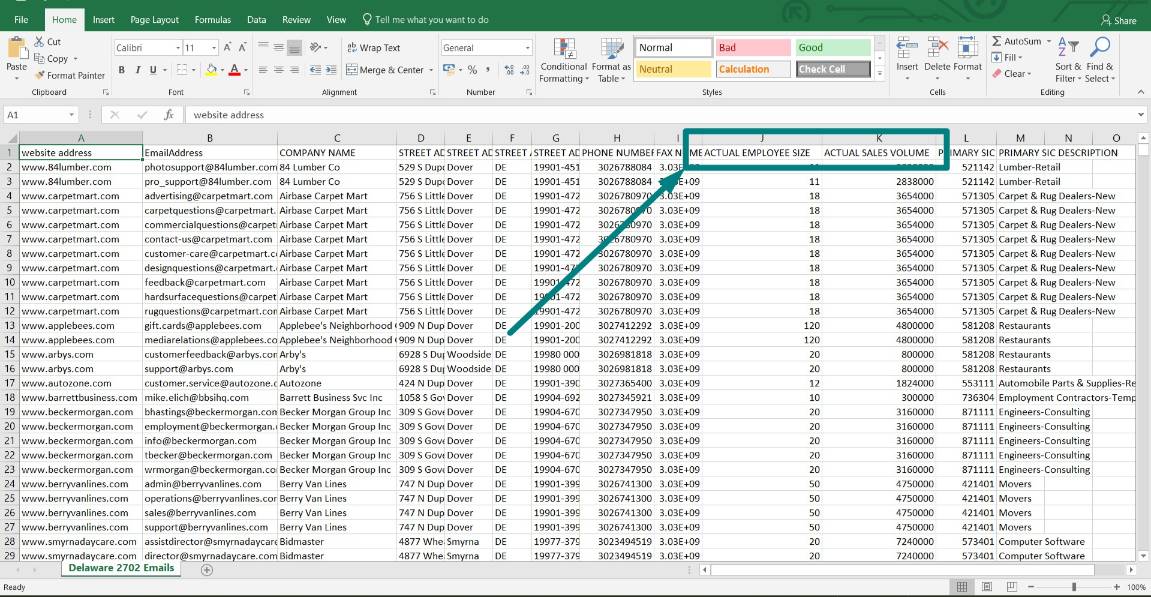Image resolution: width=1151 pixels, height=597 pixels.
Task: Click the Cut scissors icon
Action: click(x=39, y=42)
